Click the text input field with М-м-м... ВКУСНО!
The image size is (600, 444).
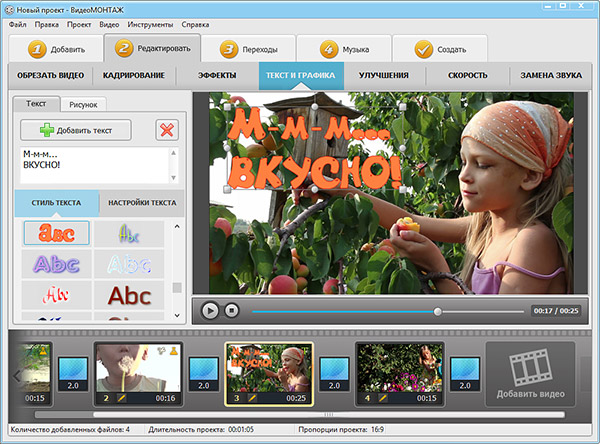[95, 165]
